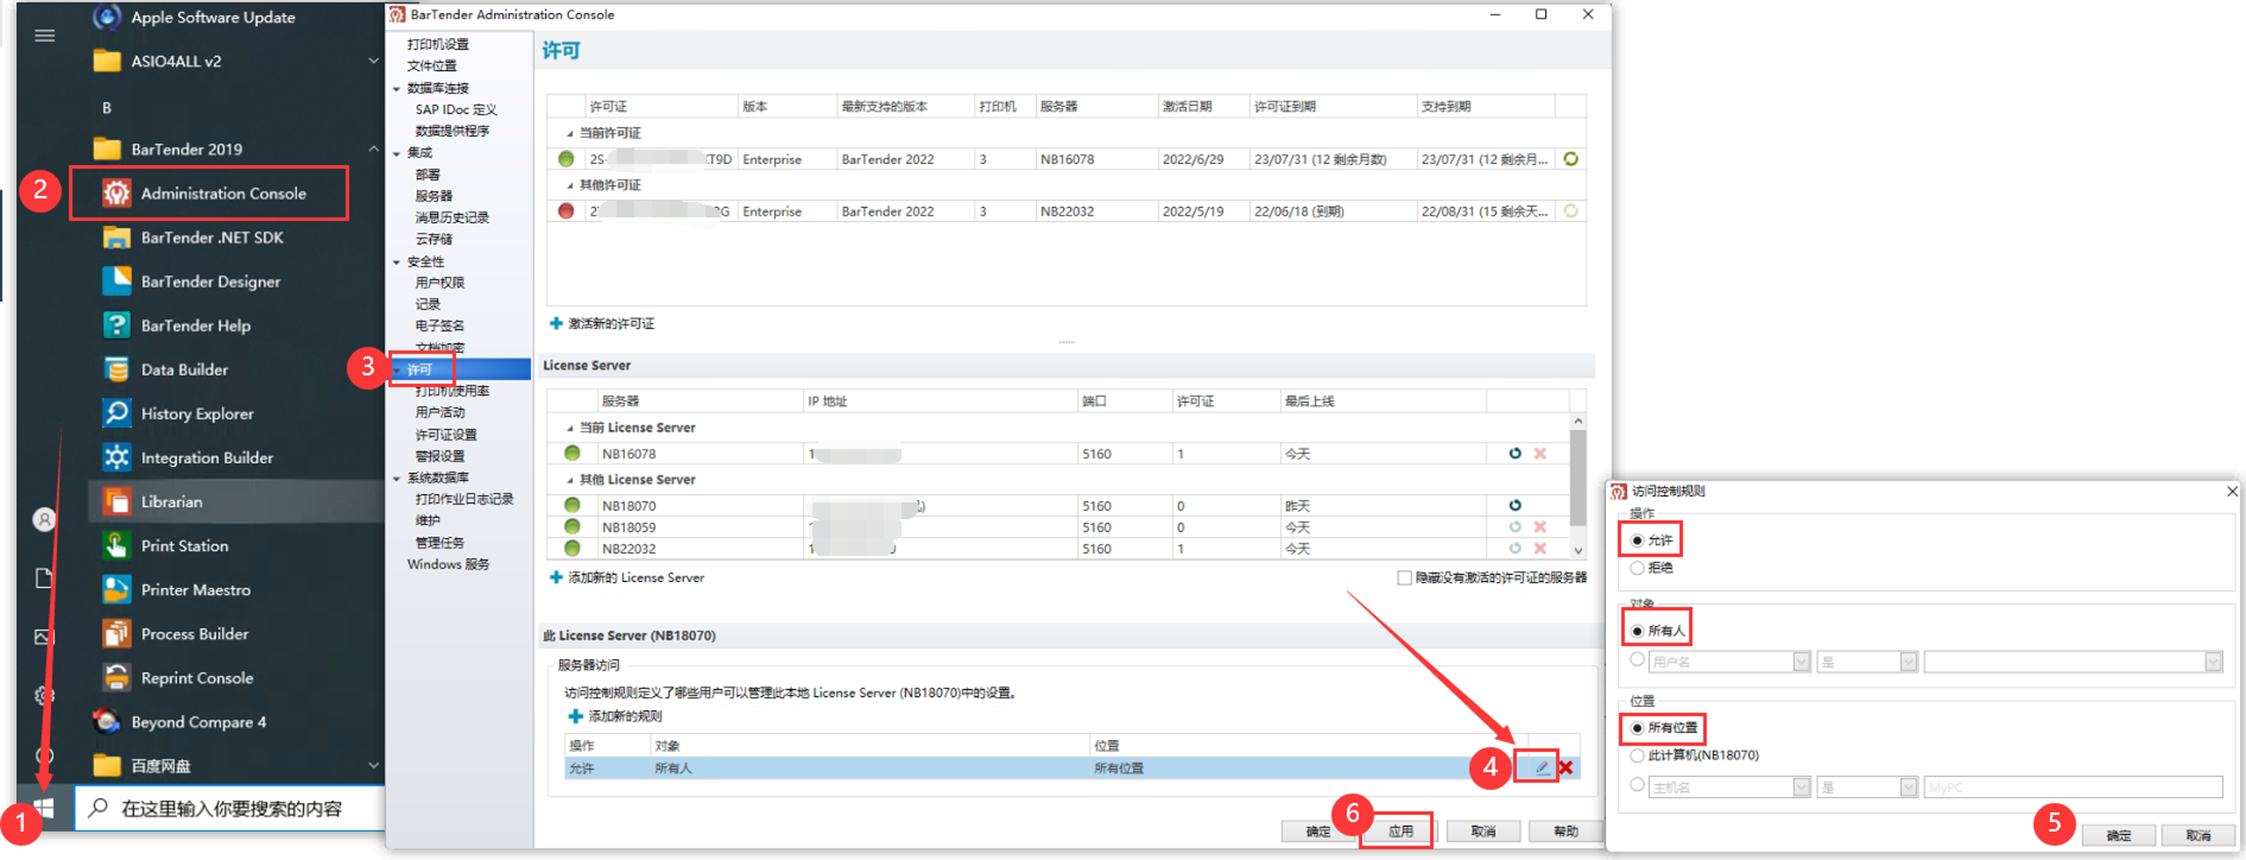Viewport: 2246px width, 860px height.
Task: Collapse the BarTender 2019 folder
Action: click(x=373, y=149)
